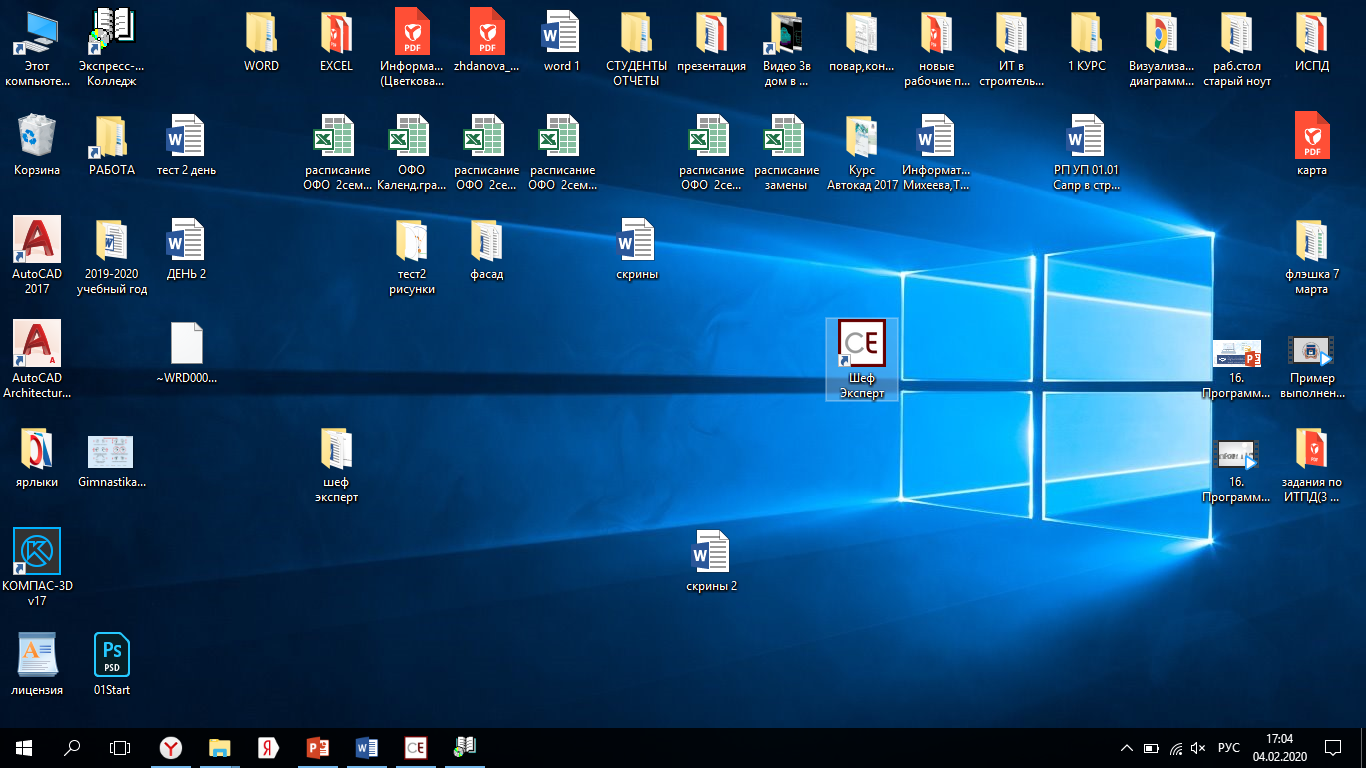1366x768 pixels.
Task: Select the карта PDF file
Action: [1312, 146]
